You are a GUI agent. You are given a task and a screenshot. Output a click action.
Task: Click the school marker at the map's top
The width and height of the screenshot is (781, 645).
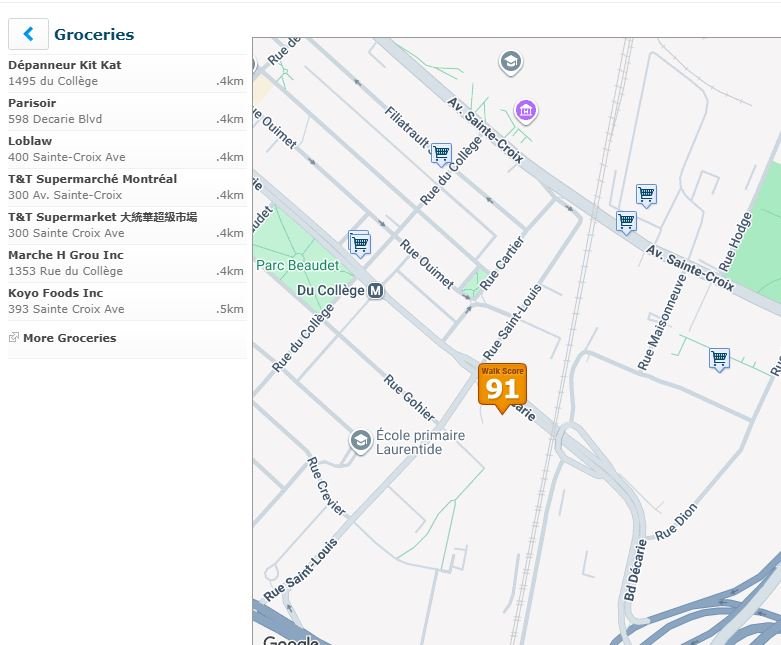[511, 63]
